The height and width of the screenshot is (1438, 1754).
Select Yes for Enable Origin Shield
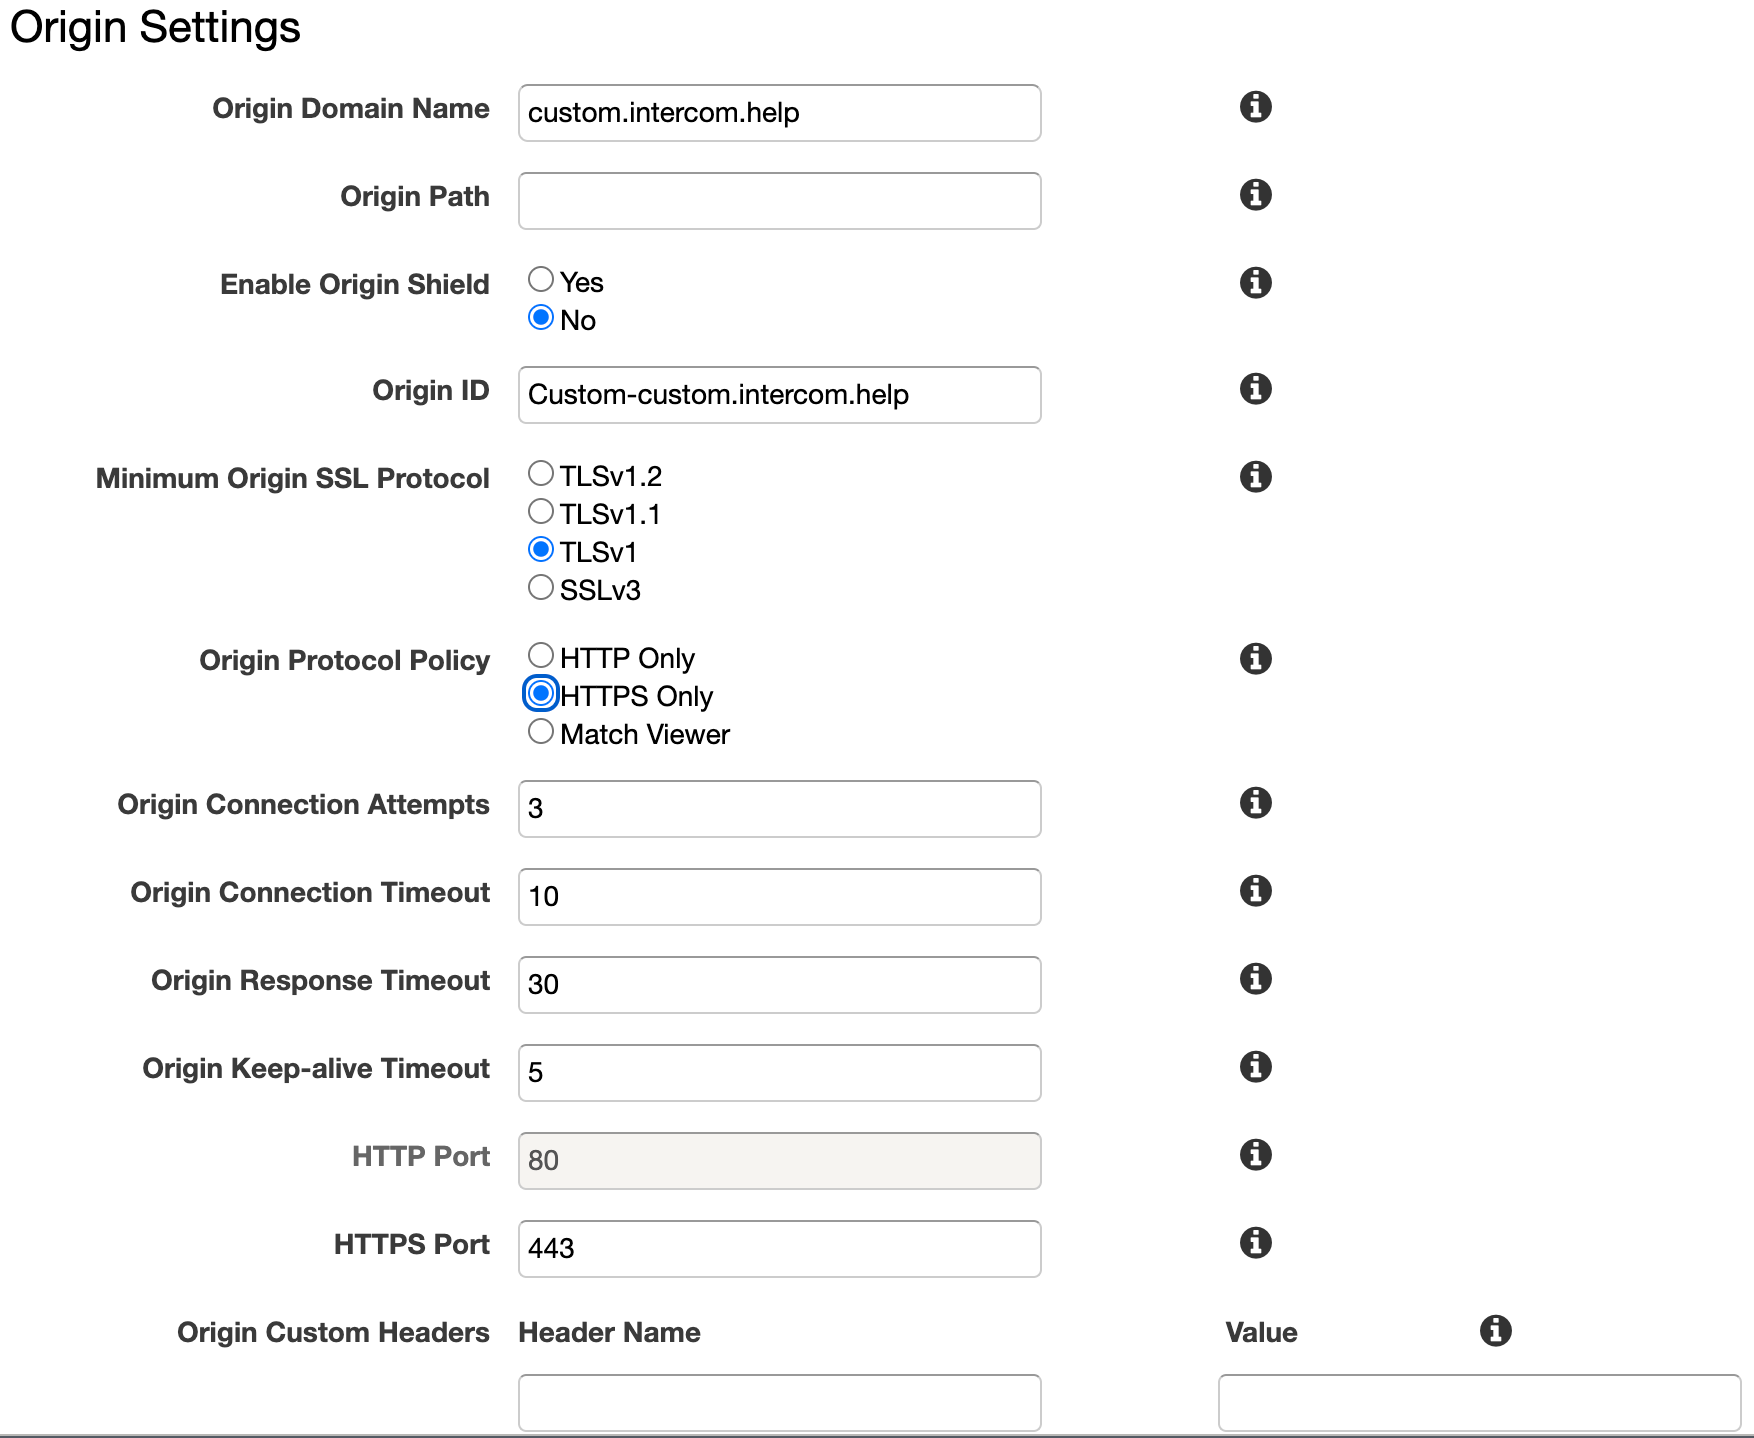[541, 279]
